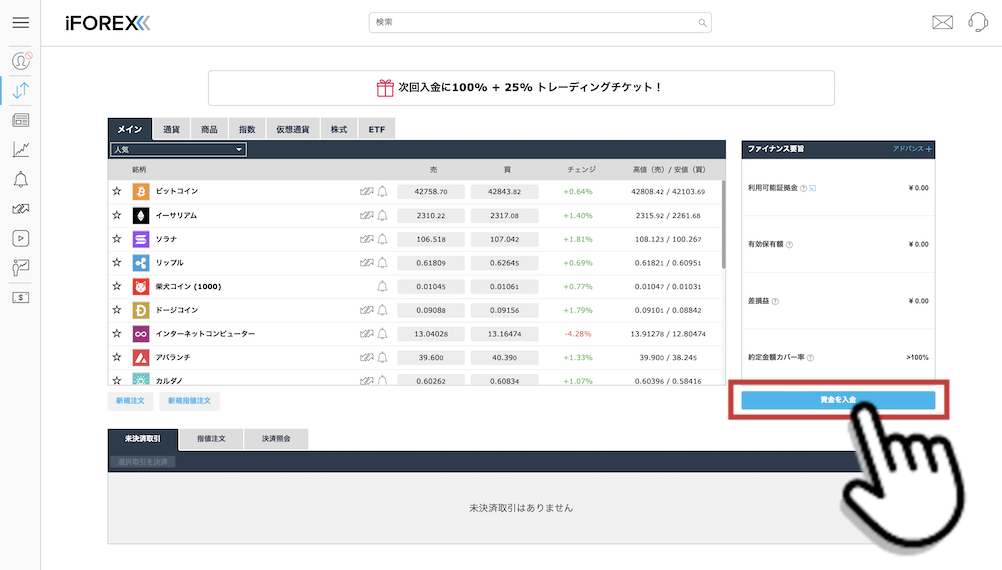Favorite Bitcoin with its star
Screen dimensions: 1002x570
pyautogui.click(x=117, y=191)
